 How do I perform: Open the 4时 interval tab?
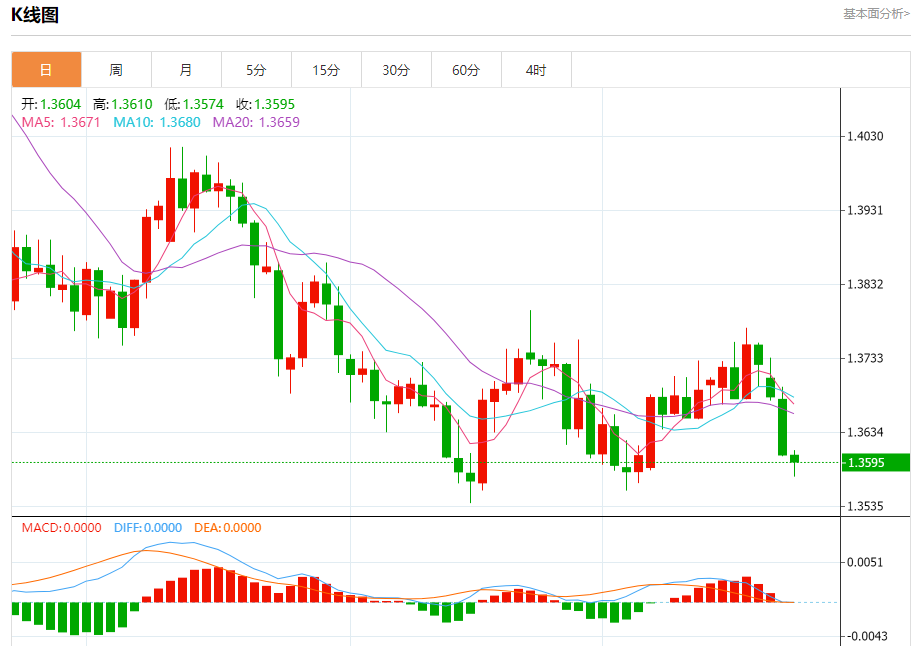pos(536,70)
